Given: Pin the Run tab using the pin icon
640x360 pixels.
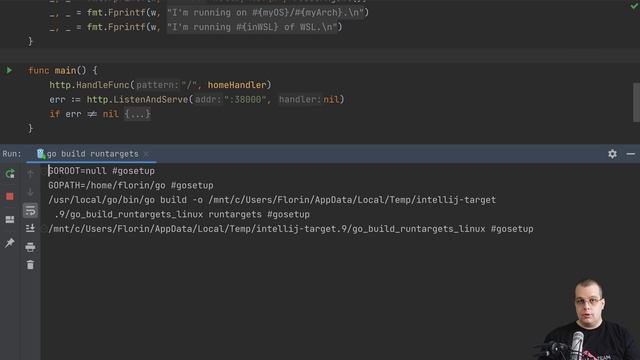Looking at the screenshot, I should click(x=10, y=243).
